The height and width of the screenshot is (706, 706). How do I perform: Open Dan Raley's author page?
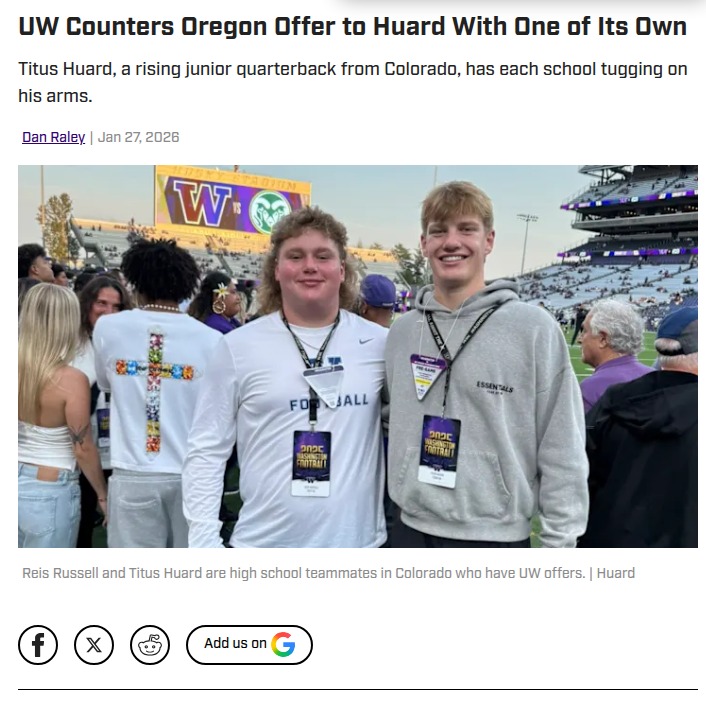[54, 137]
